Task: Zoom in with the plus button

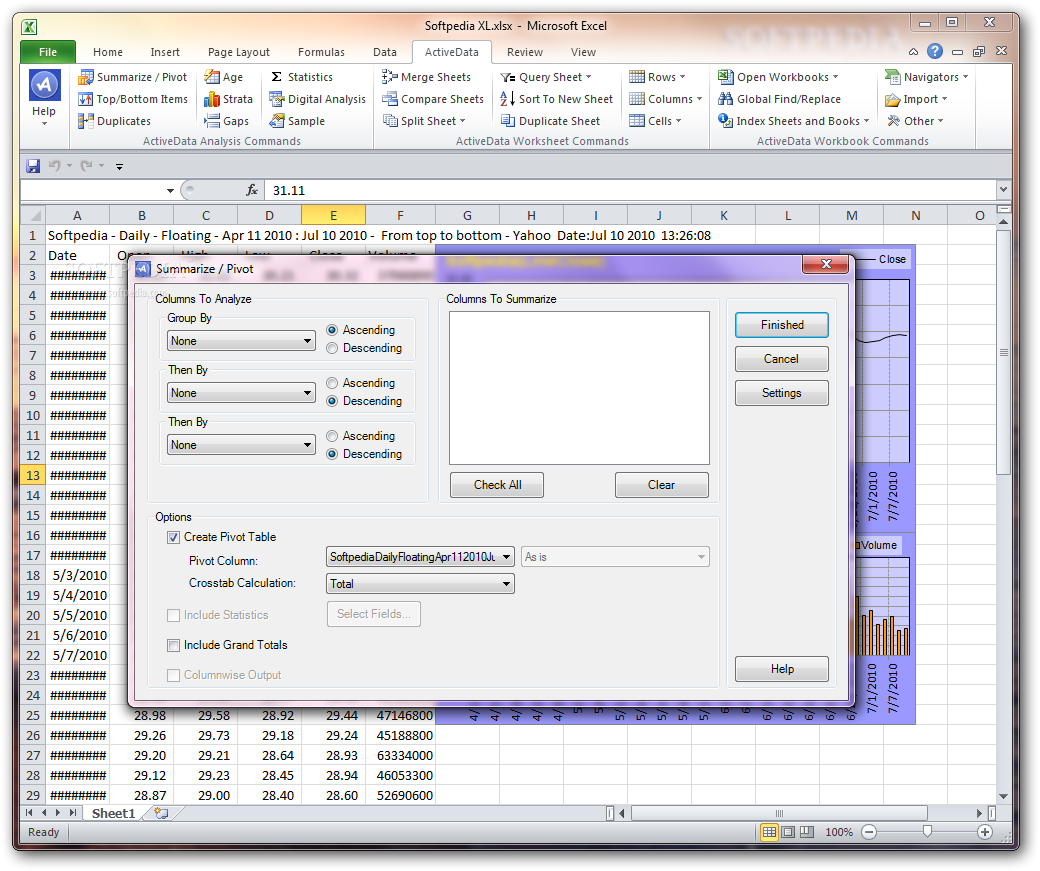Action: 985,832
